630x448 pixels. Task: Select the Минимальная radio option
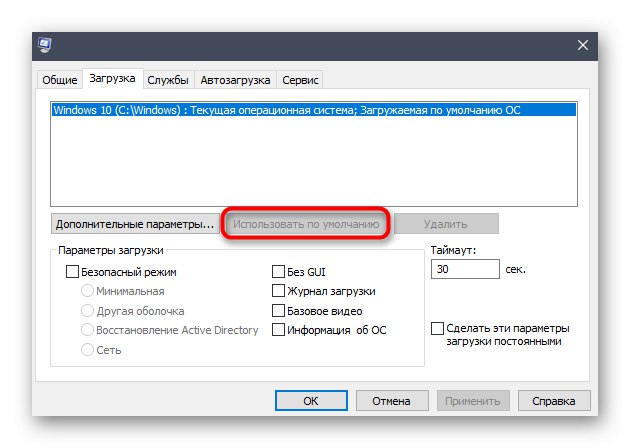pyautogui.click(x=87, y=290)
